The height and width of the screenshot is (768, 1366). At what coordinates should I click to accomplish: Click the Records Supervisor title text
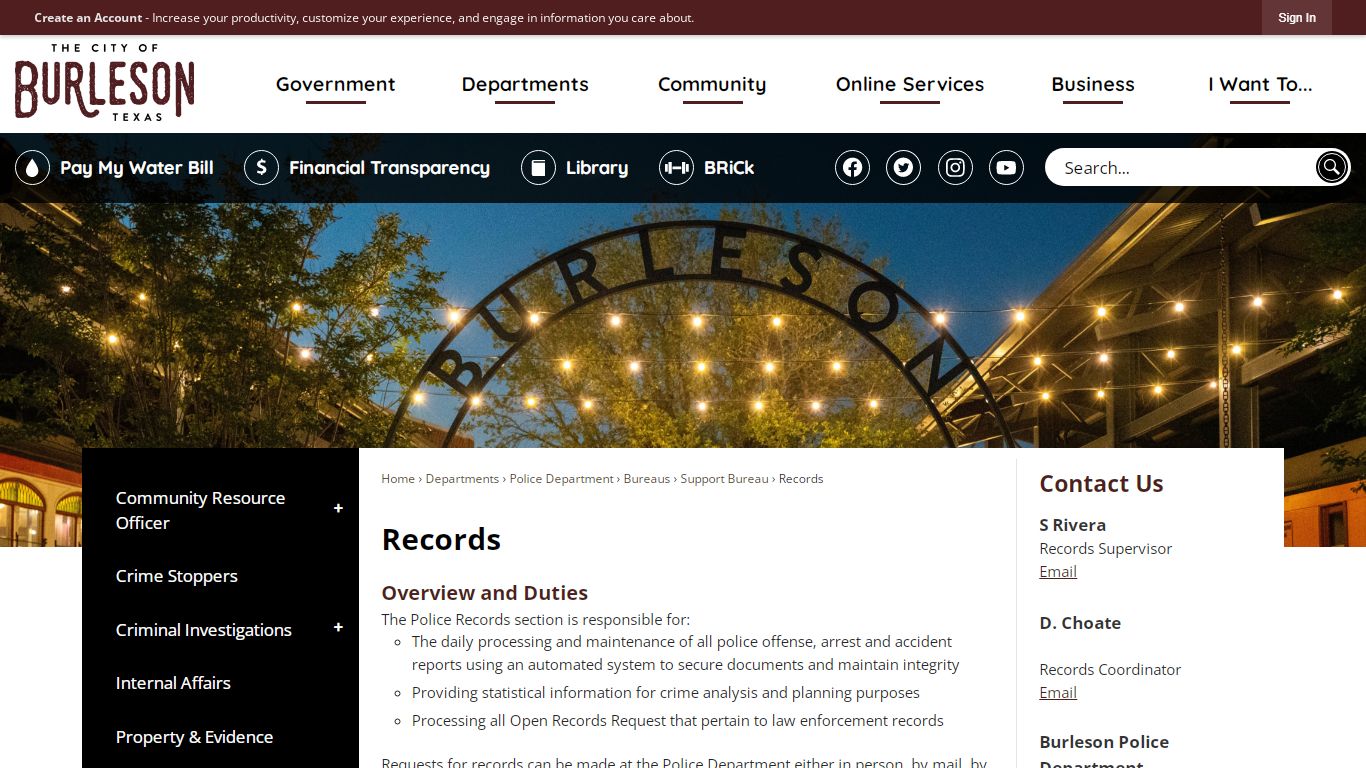point(1105,549)
